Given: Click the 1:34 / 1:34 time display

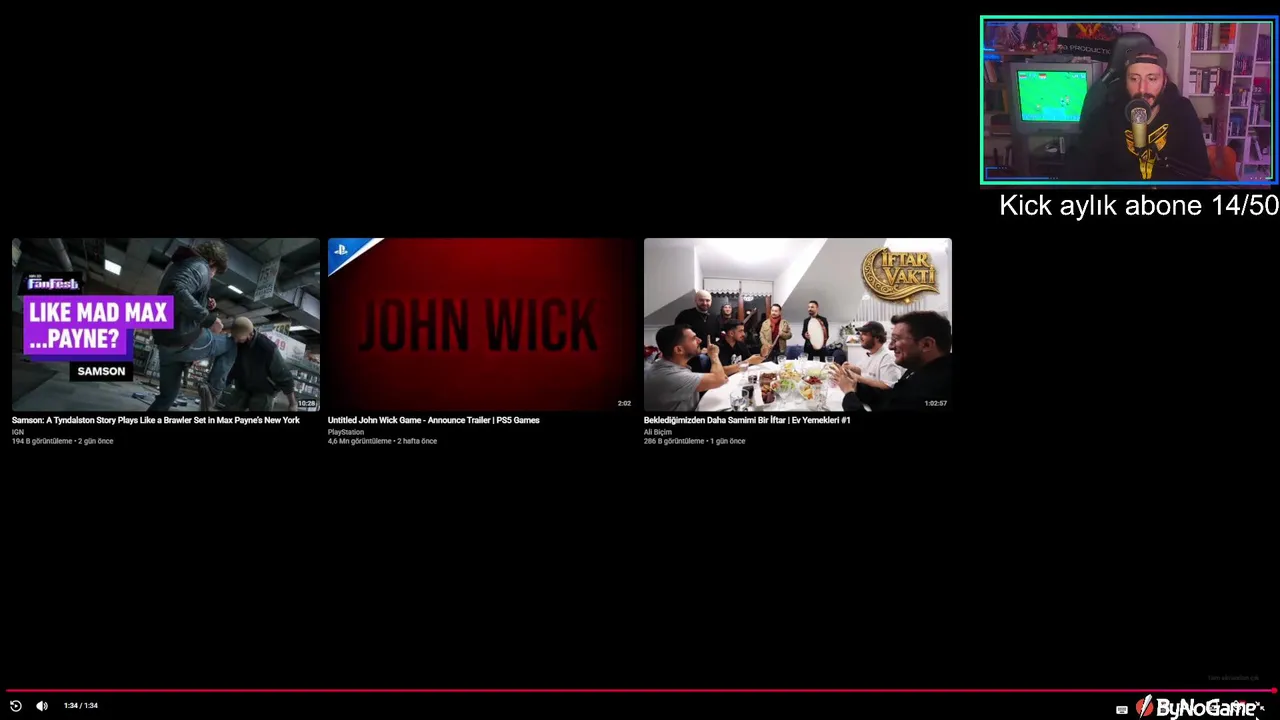Looking at the screenshot, I should click(81, 706).
